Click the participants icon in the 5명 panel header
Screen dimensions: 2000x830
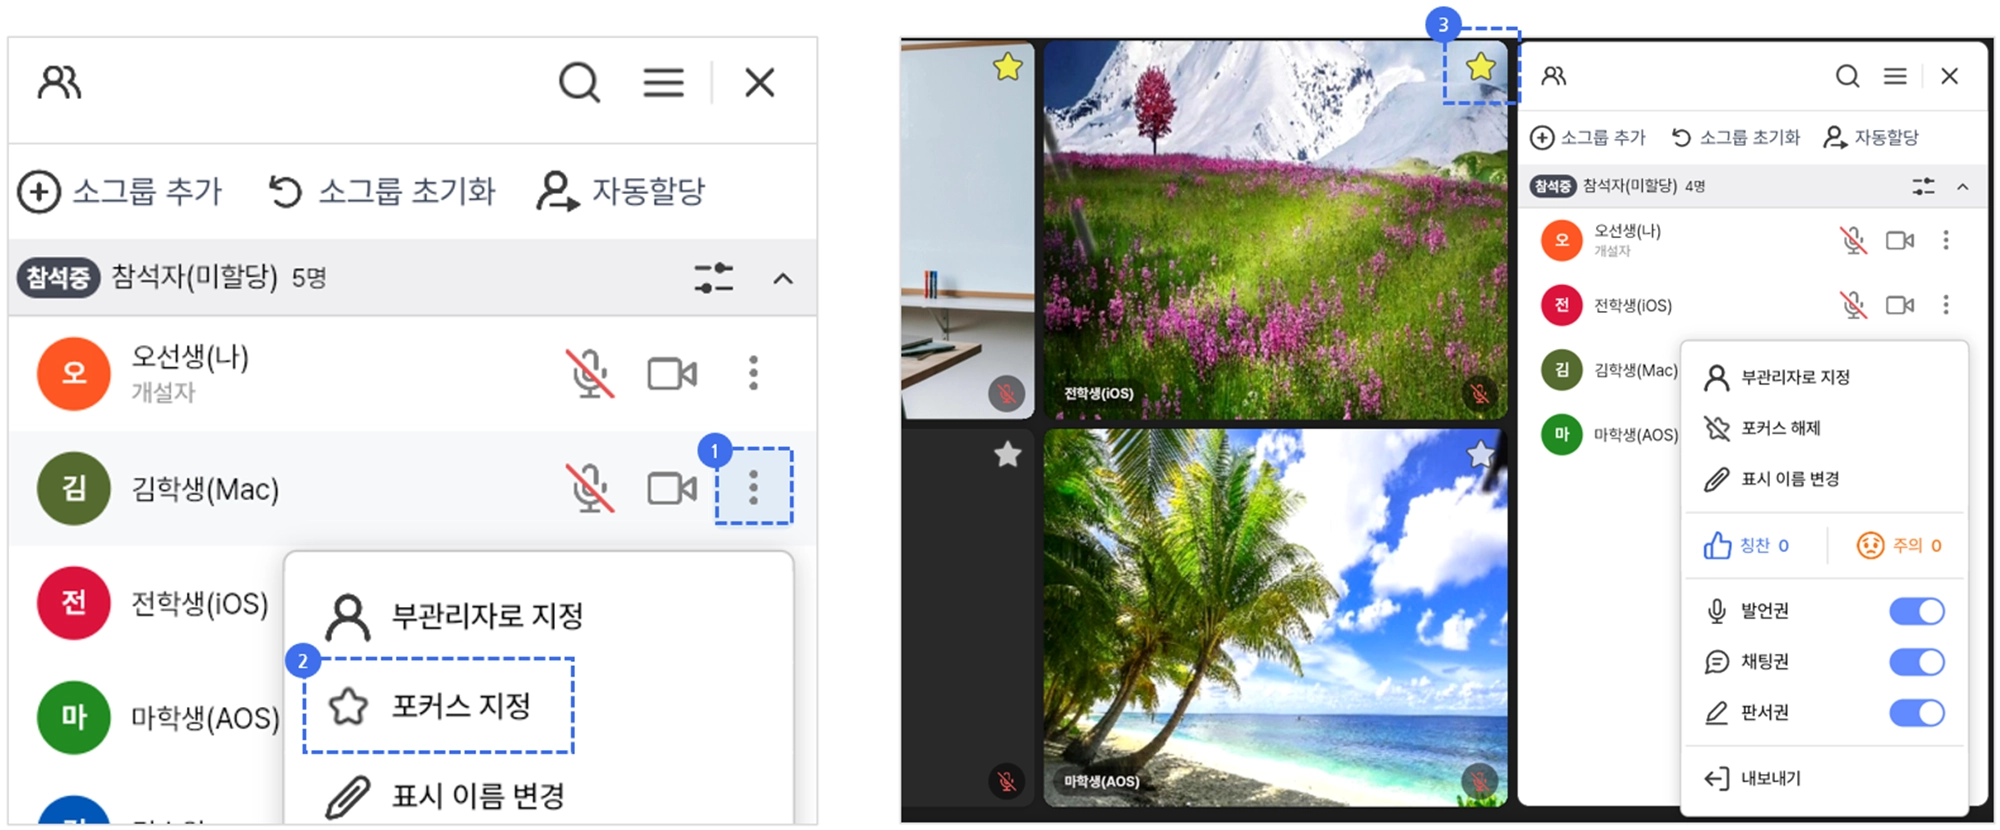point(59,82)
